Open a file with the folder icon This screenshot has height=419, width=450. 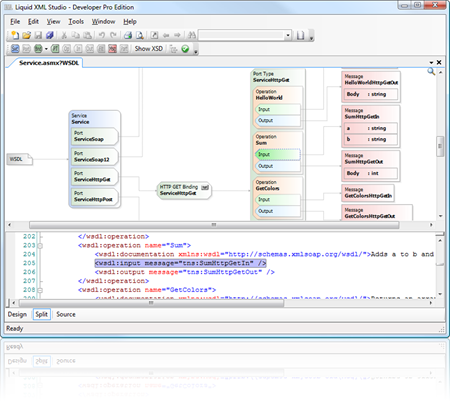pyautogui.click(x=26, y=35)
